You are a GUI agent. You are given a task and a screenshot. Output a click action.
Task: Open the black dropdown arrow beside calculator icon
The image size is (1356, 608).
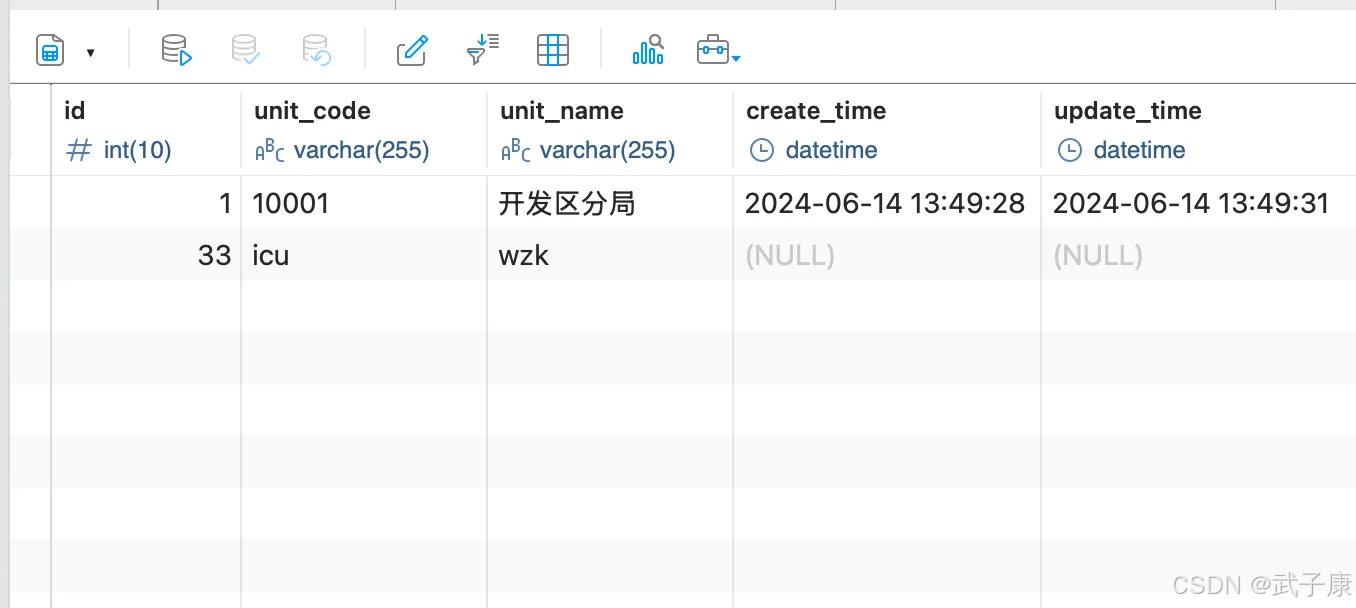click(x=90, y=52)
